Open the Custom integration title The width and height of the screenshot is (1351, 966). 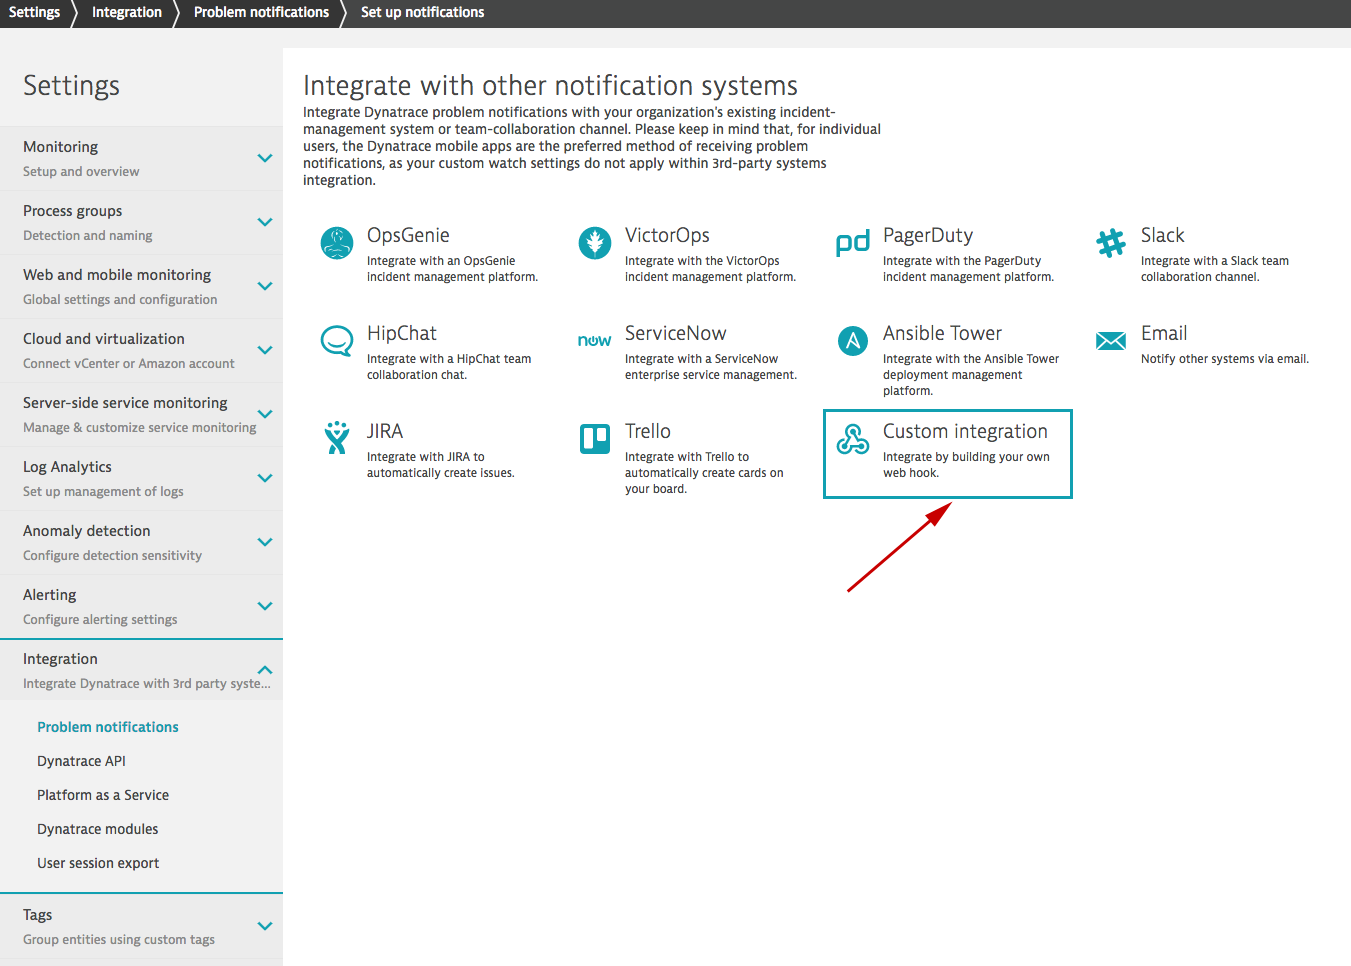[965, 431]
